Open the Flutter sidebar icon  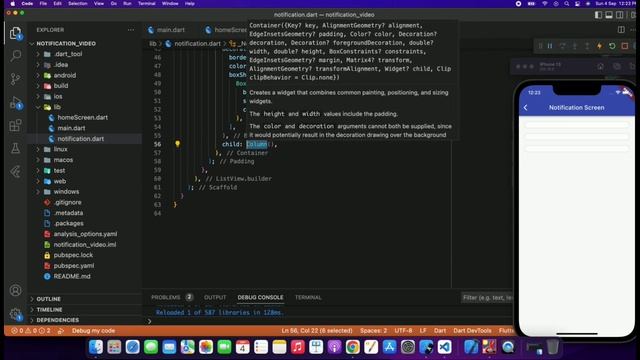(x=16, y=172)
